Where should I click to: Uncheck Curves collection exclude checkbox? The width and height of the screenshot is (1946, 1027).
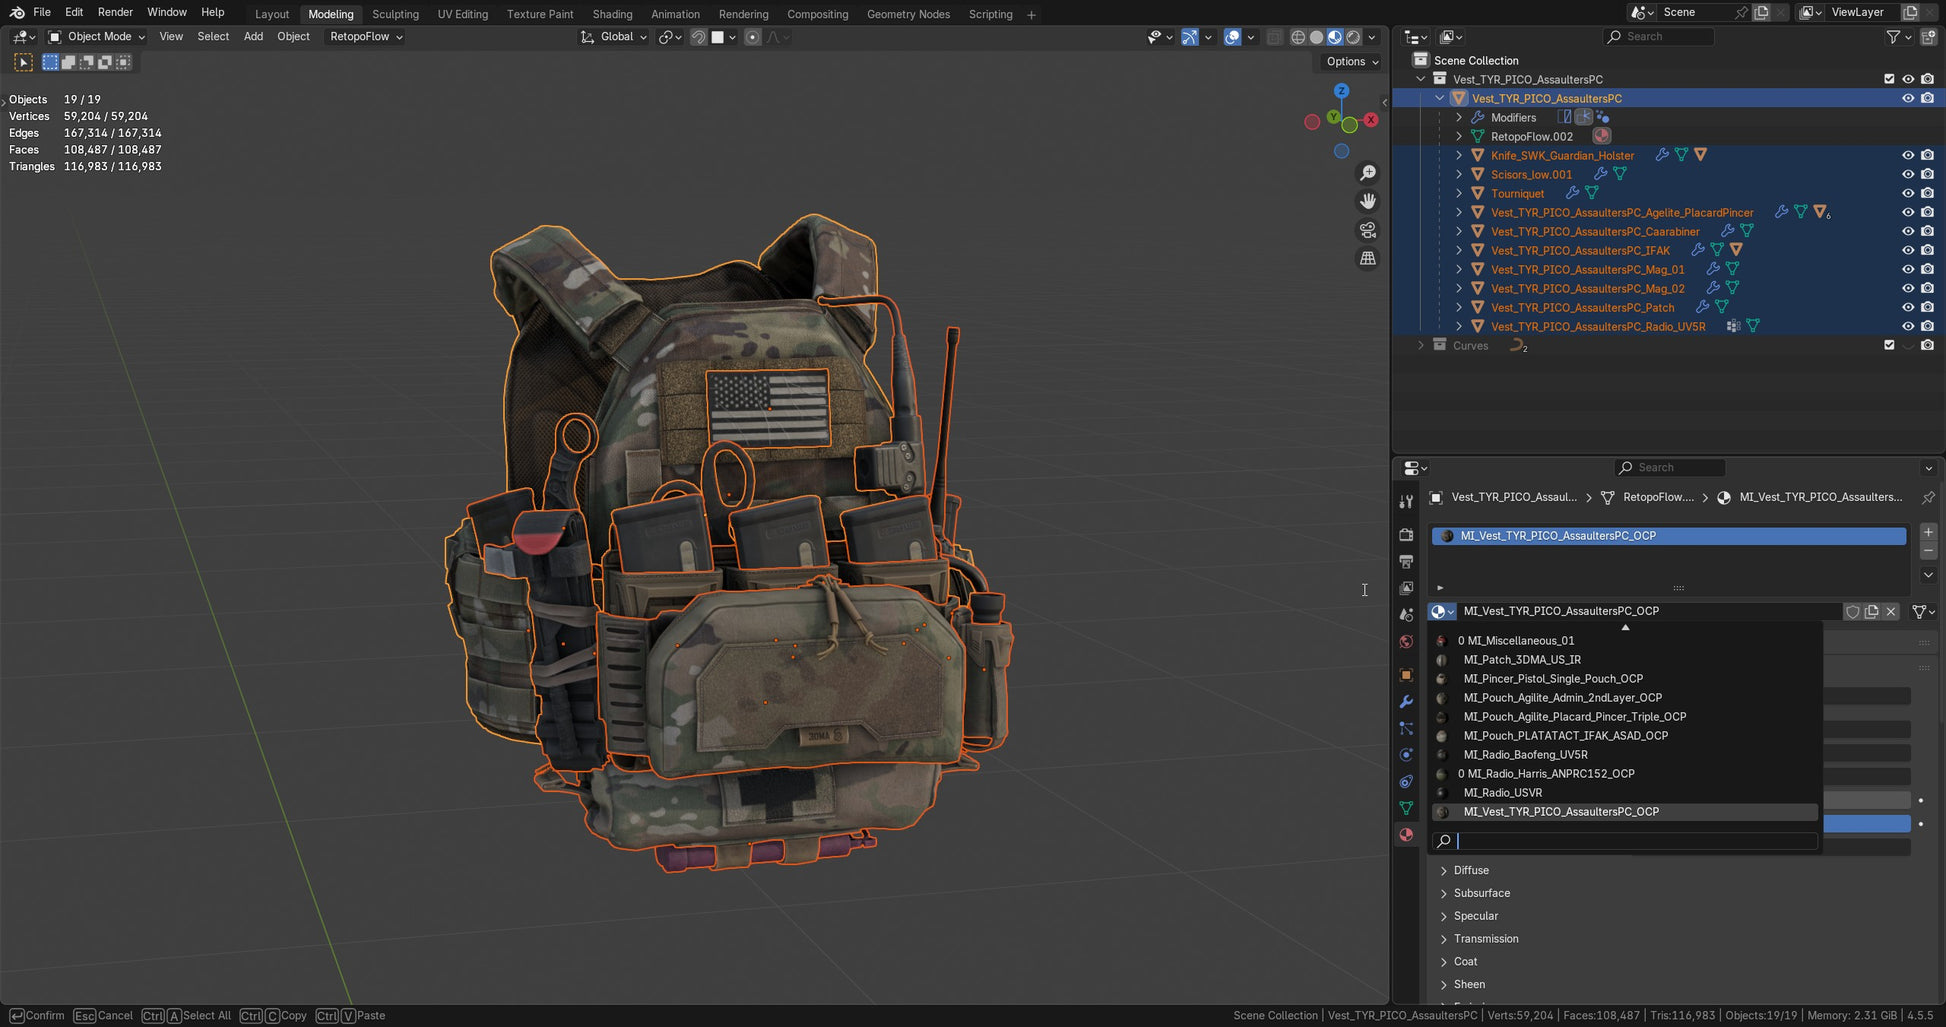coord(1888,346)
